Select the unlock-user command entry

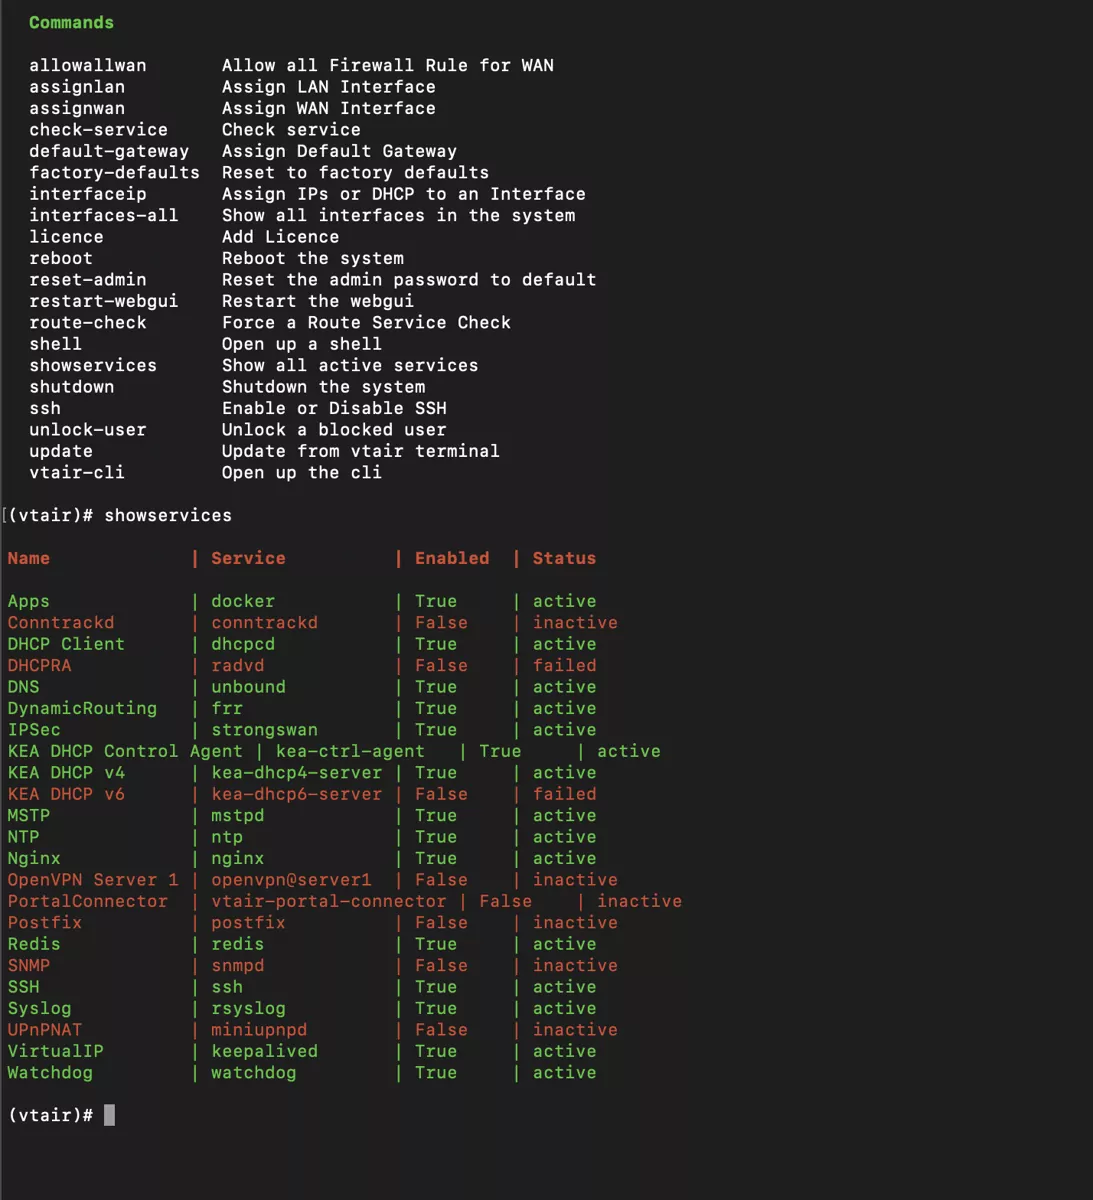coord(87,429)
